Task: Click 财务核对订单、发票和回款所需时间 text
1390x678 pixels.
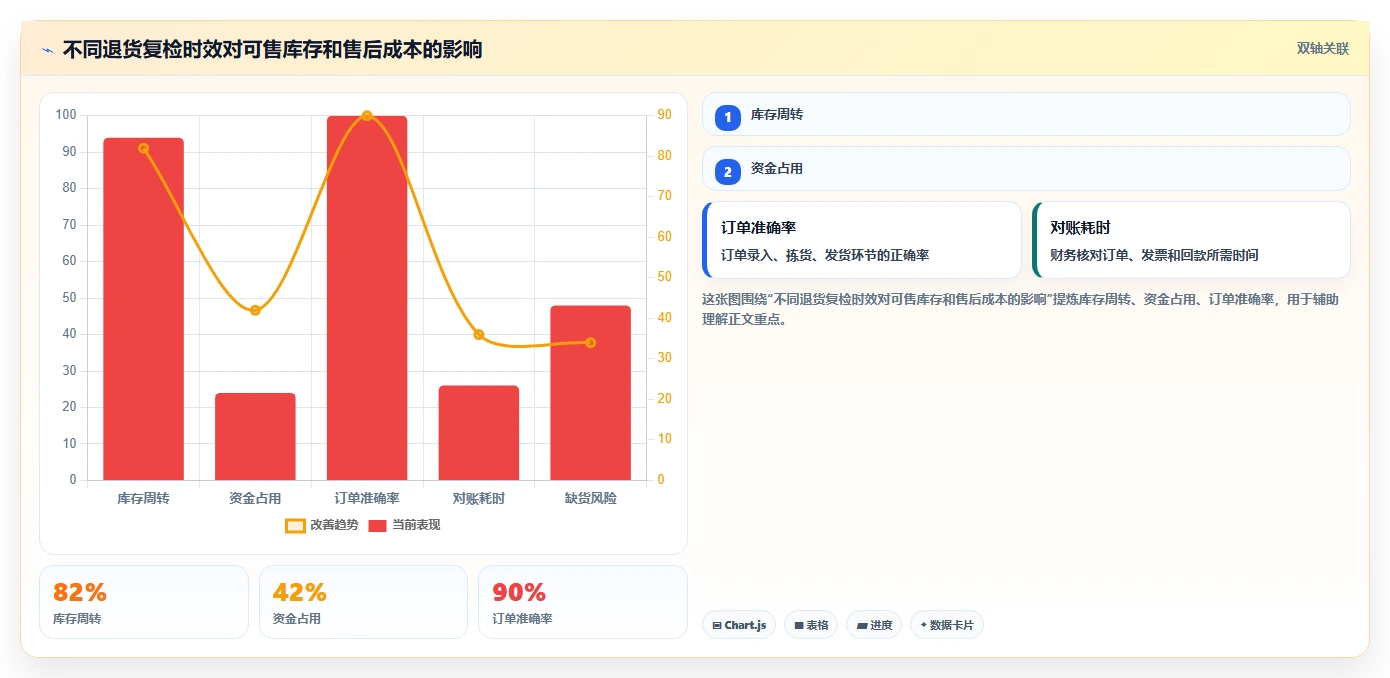Action: 1154,255
